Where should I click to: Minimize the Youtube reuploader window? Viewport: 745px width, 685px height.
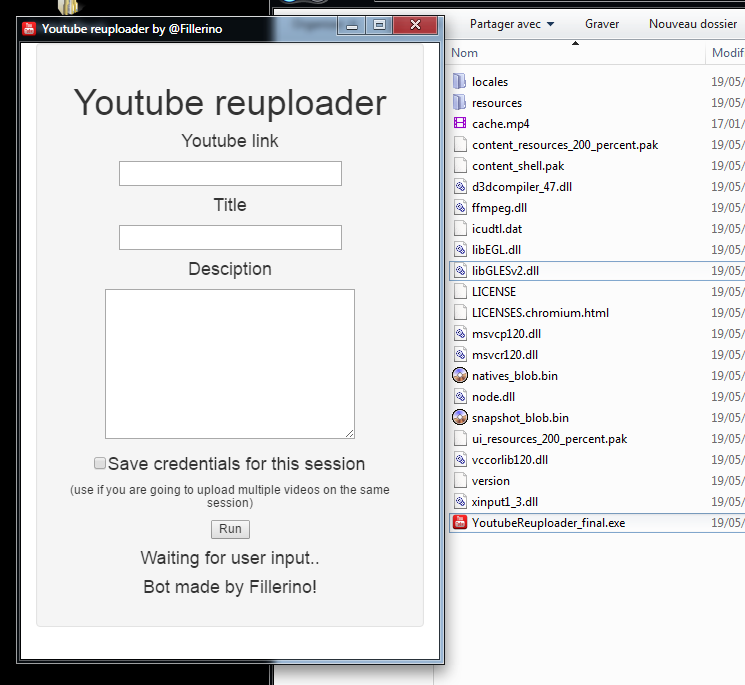pyautogui.click(x=352, y=25)
